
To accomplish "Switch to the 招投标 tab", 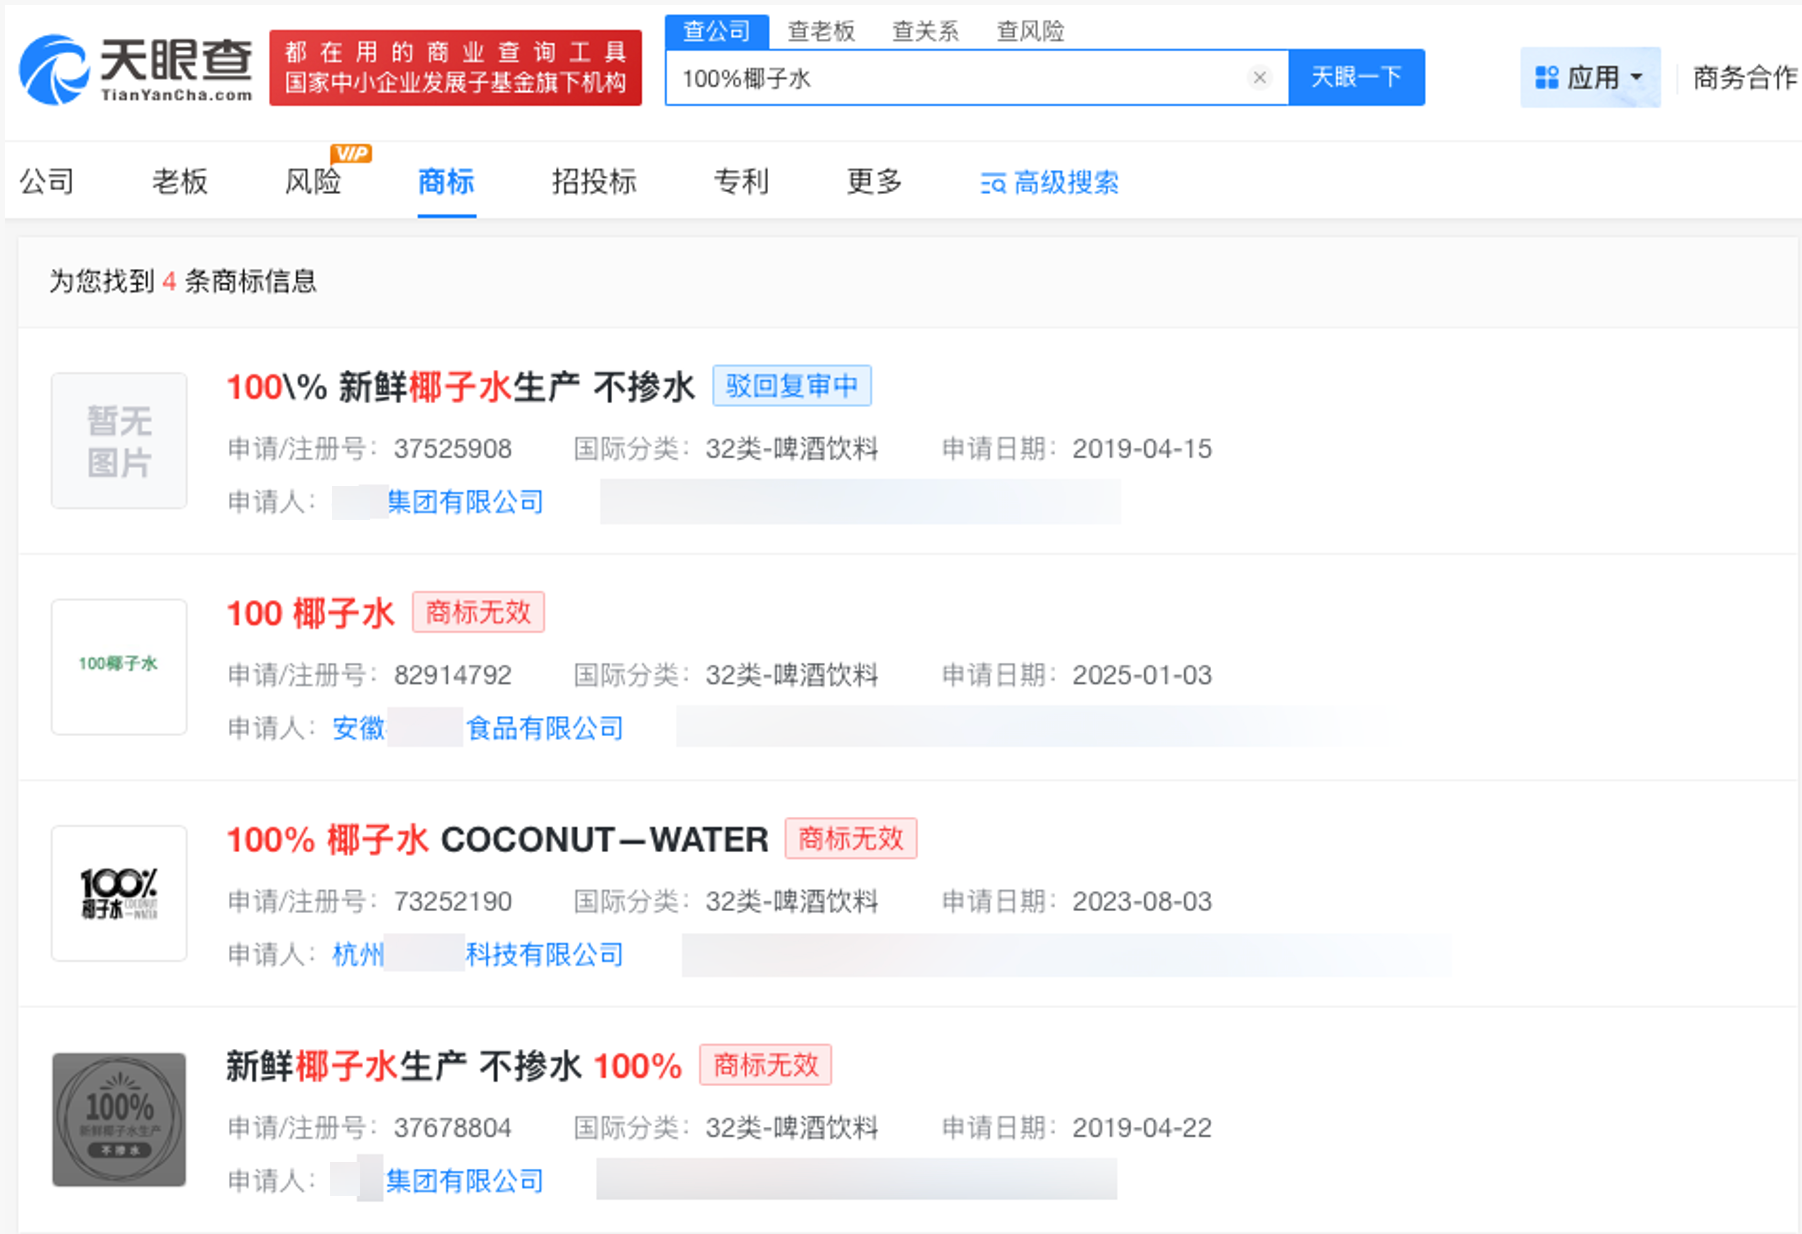I will [594, 182].
